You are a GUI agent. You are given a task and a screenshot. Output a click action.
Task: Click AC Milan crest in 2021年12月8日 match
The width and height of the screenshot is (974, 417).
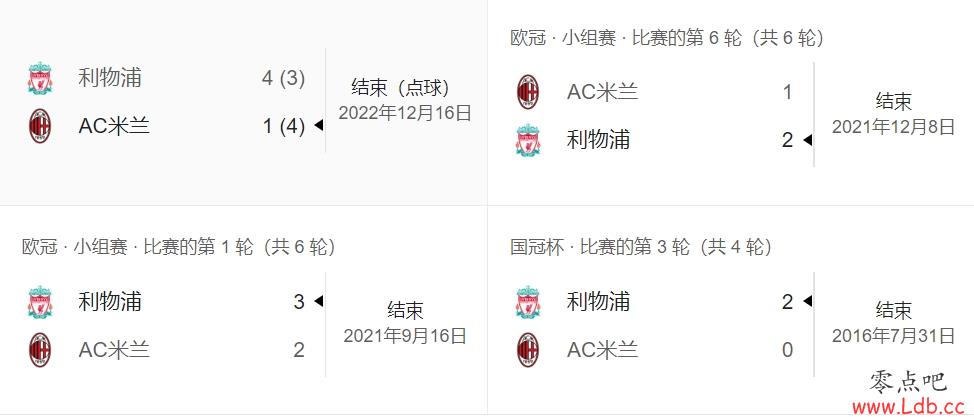tap(528, 92)
